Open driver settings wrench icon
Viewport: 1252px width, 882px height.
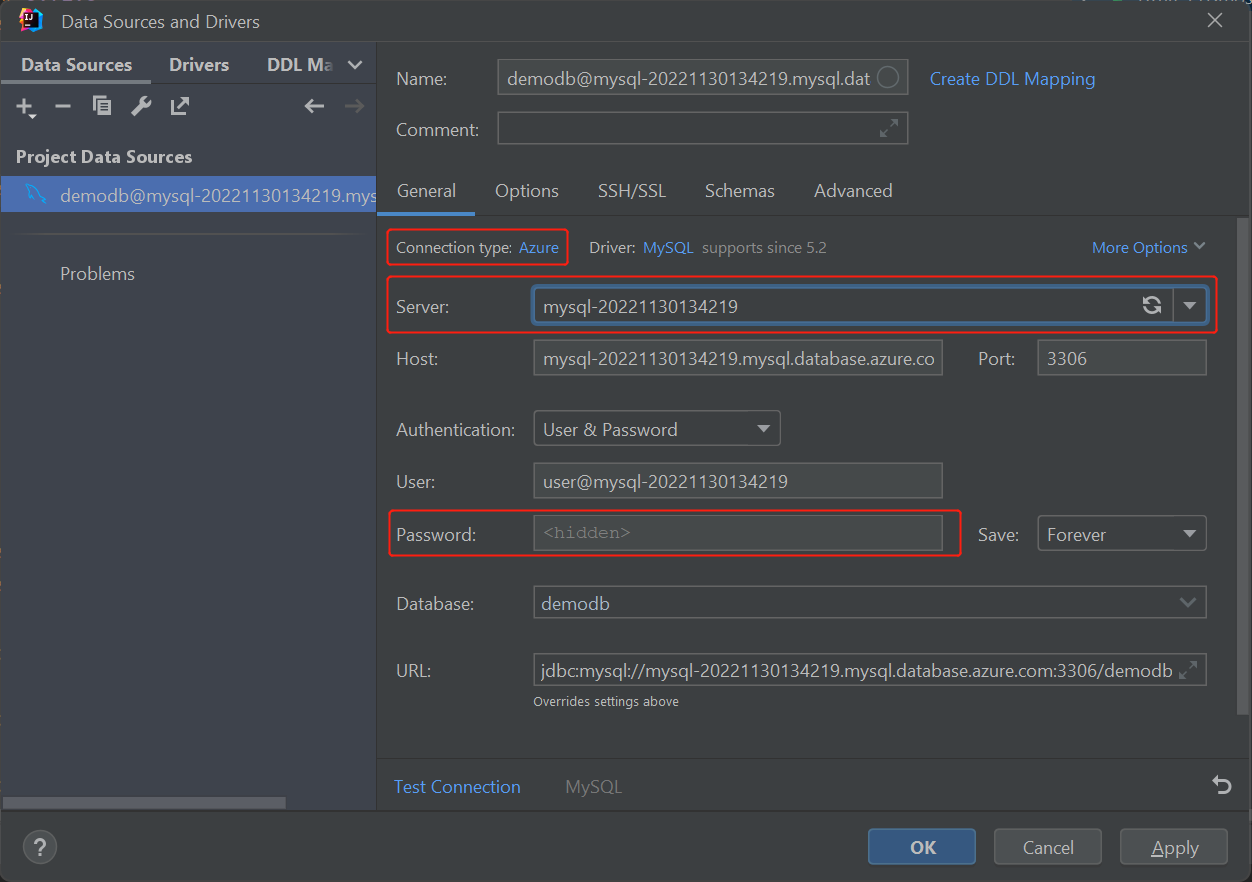click(x=141, y=106)
